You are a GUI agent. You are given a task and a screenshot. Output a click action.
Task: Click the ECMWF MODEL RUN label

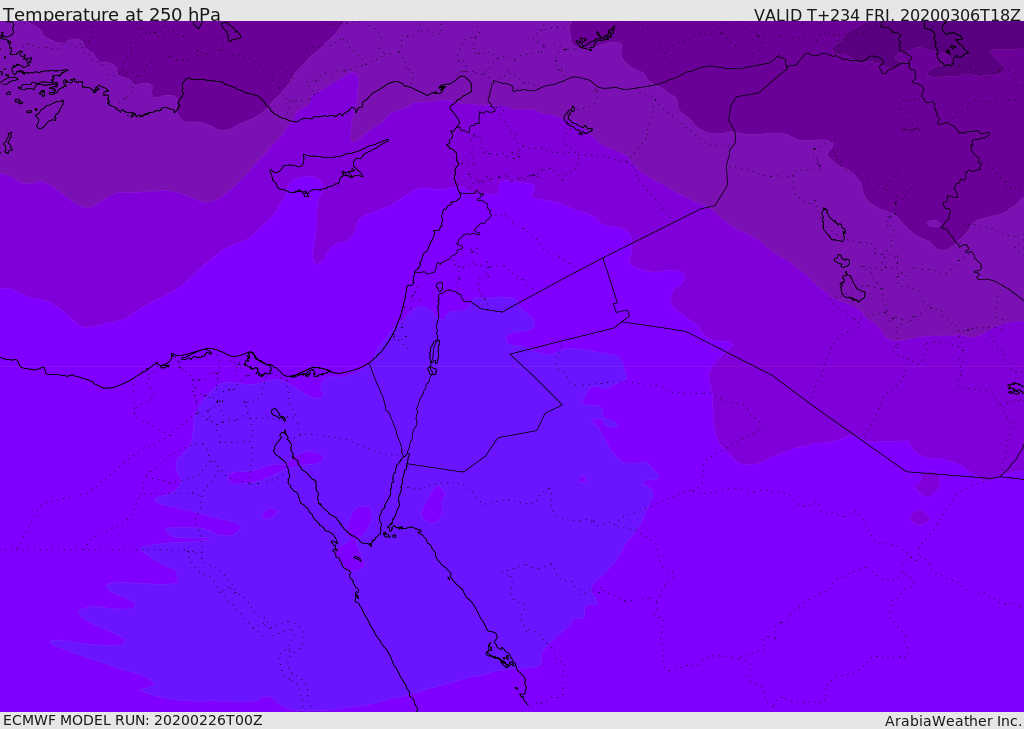pos(133,720)
